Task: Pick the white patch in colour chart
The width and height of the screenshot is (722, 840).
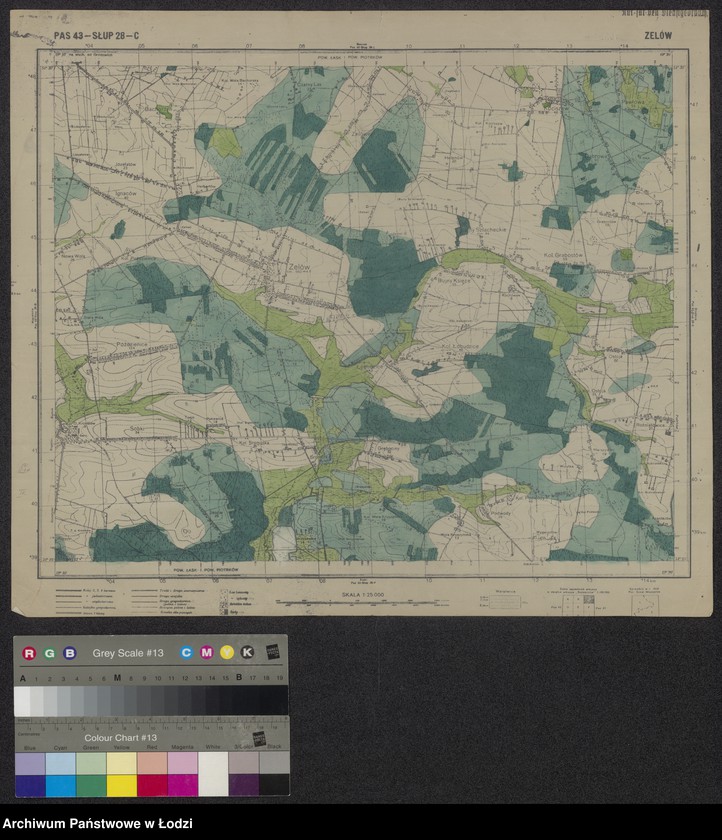Action: click(x=213, y=773)
